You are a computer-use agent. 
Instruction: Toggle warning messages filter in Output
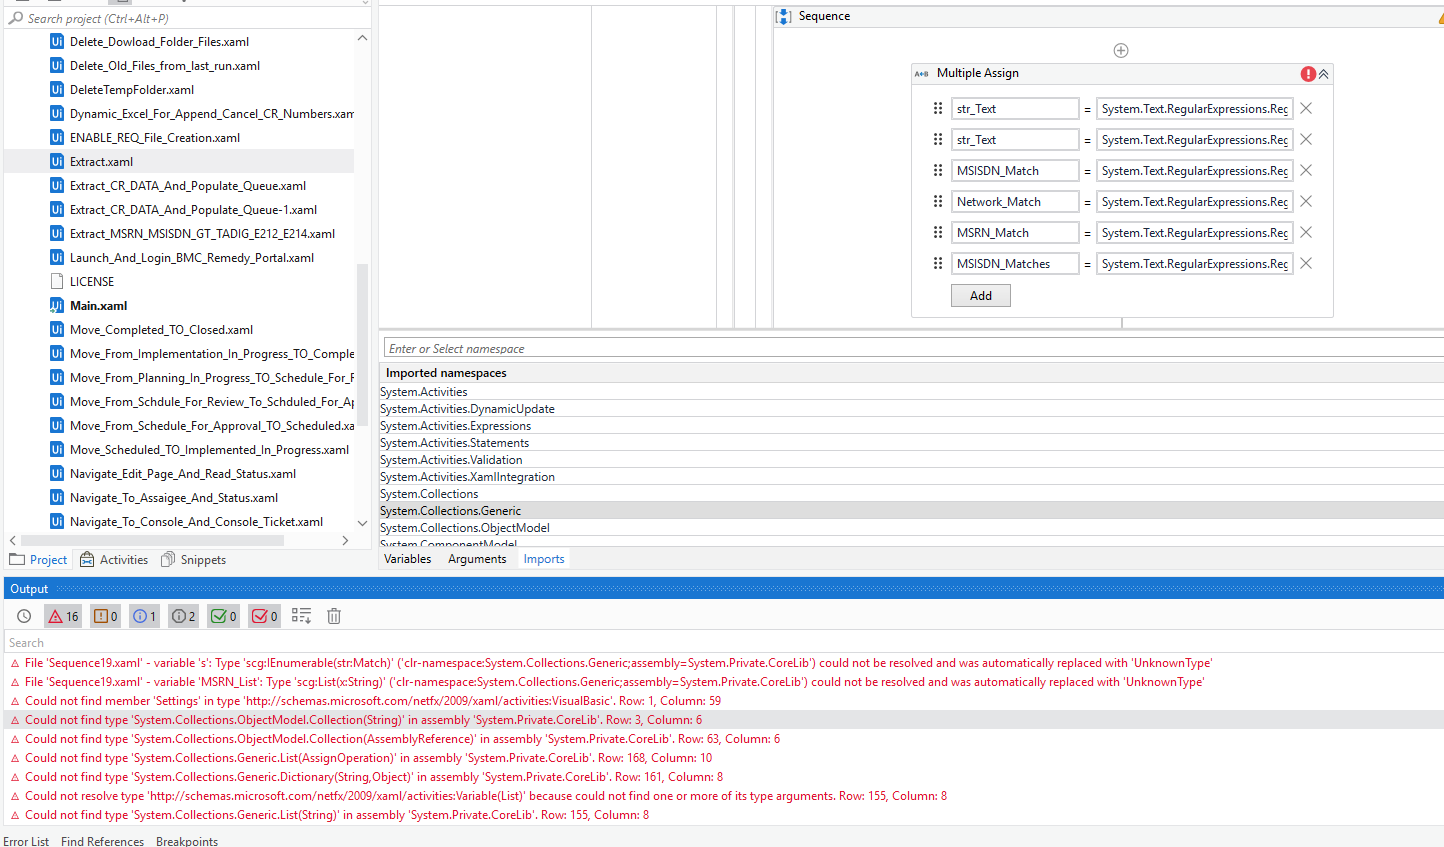(x=105, y=617)
